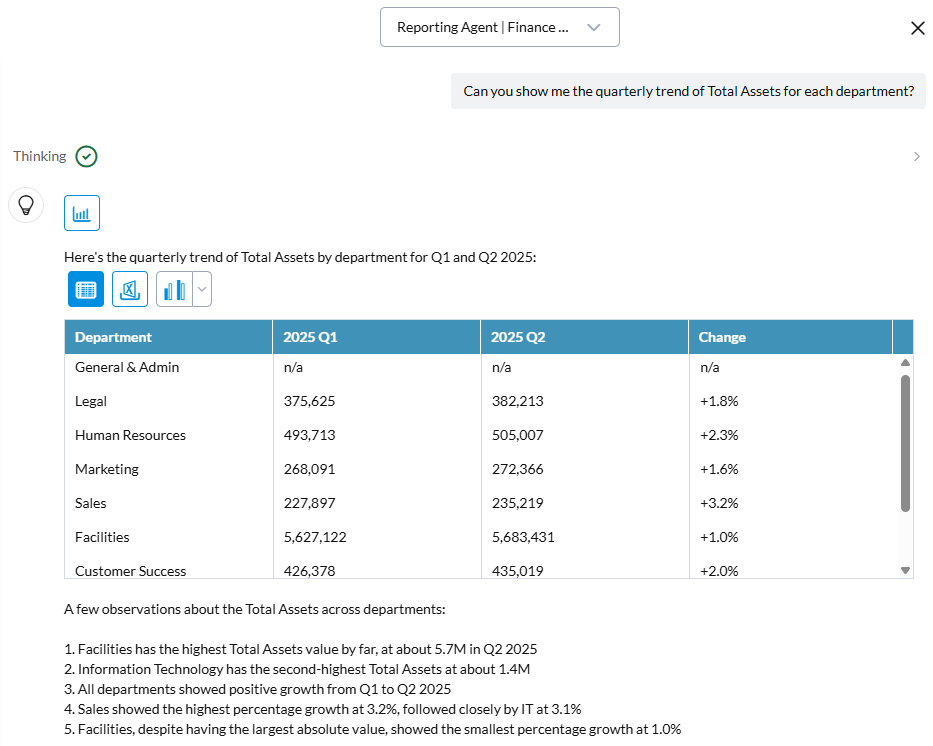This screenshot has height=746, width=933.
Task: Open chart type dropdown arrow
Action: click(202, 289)
